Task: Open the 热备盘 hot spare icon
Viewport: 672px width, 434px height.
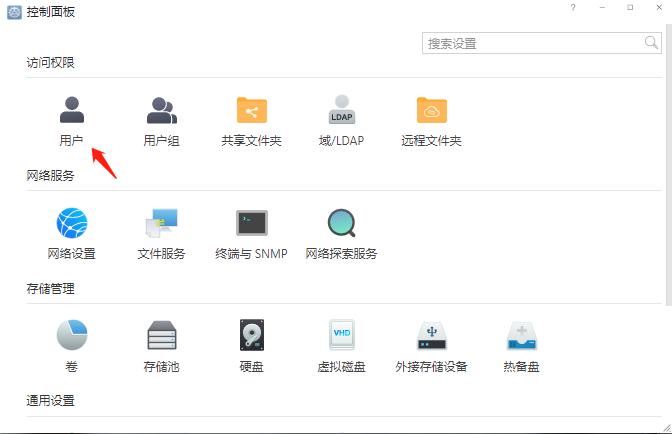Action: click(x=521, y=336)
